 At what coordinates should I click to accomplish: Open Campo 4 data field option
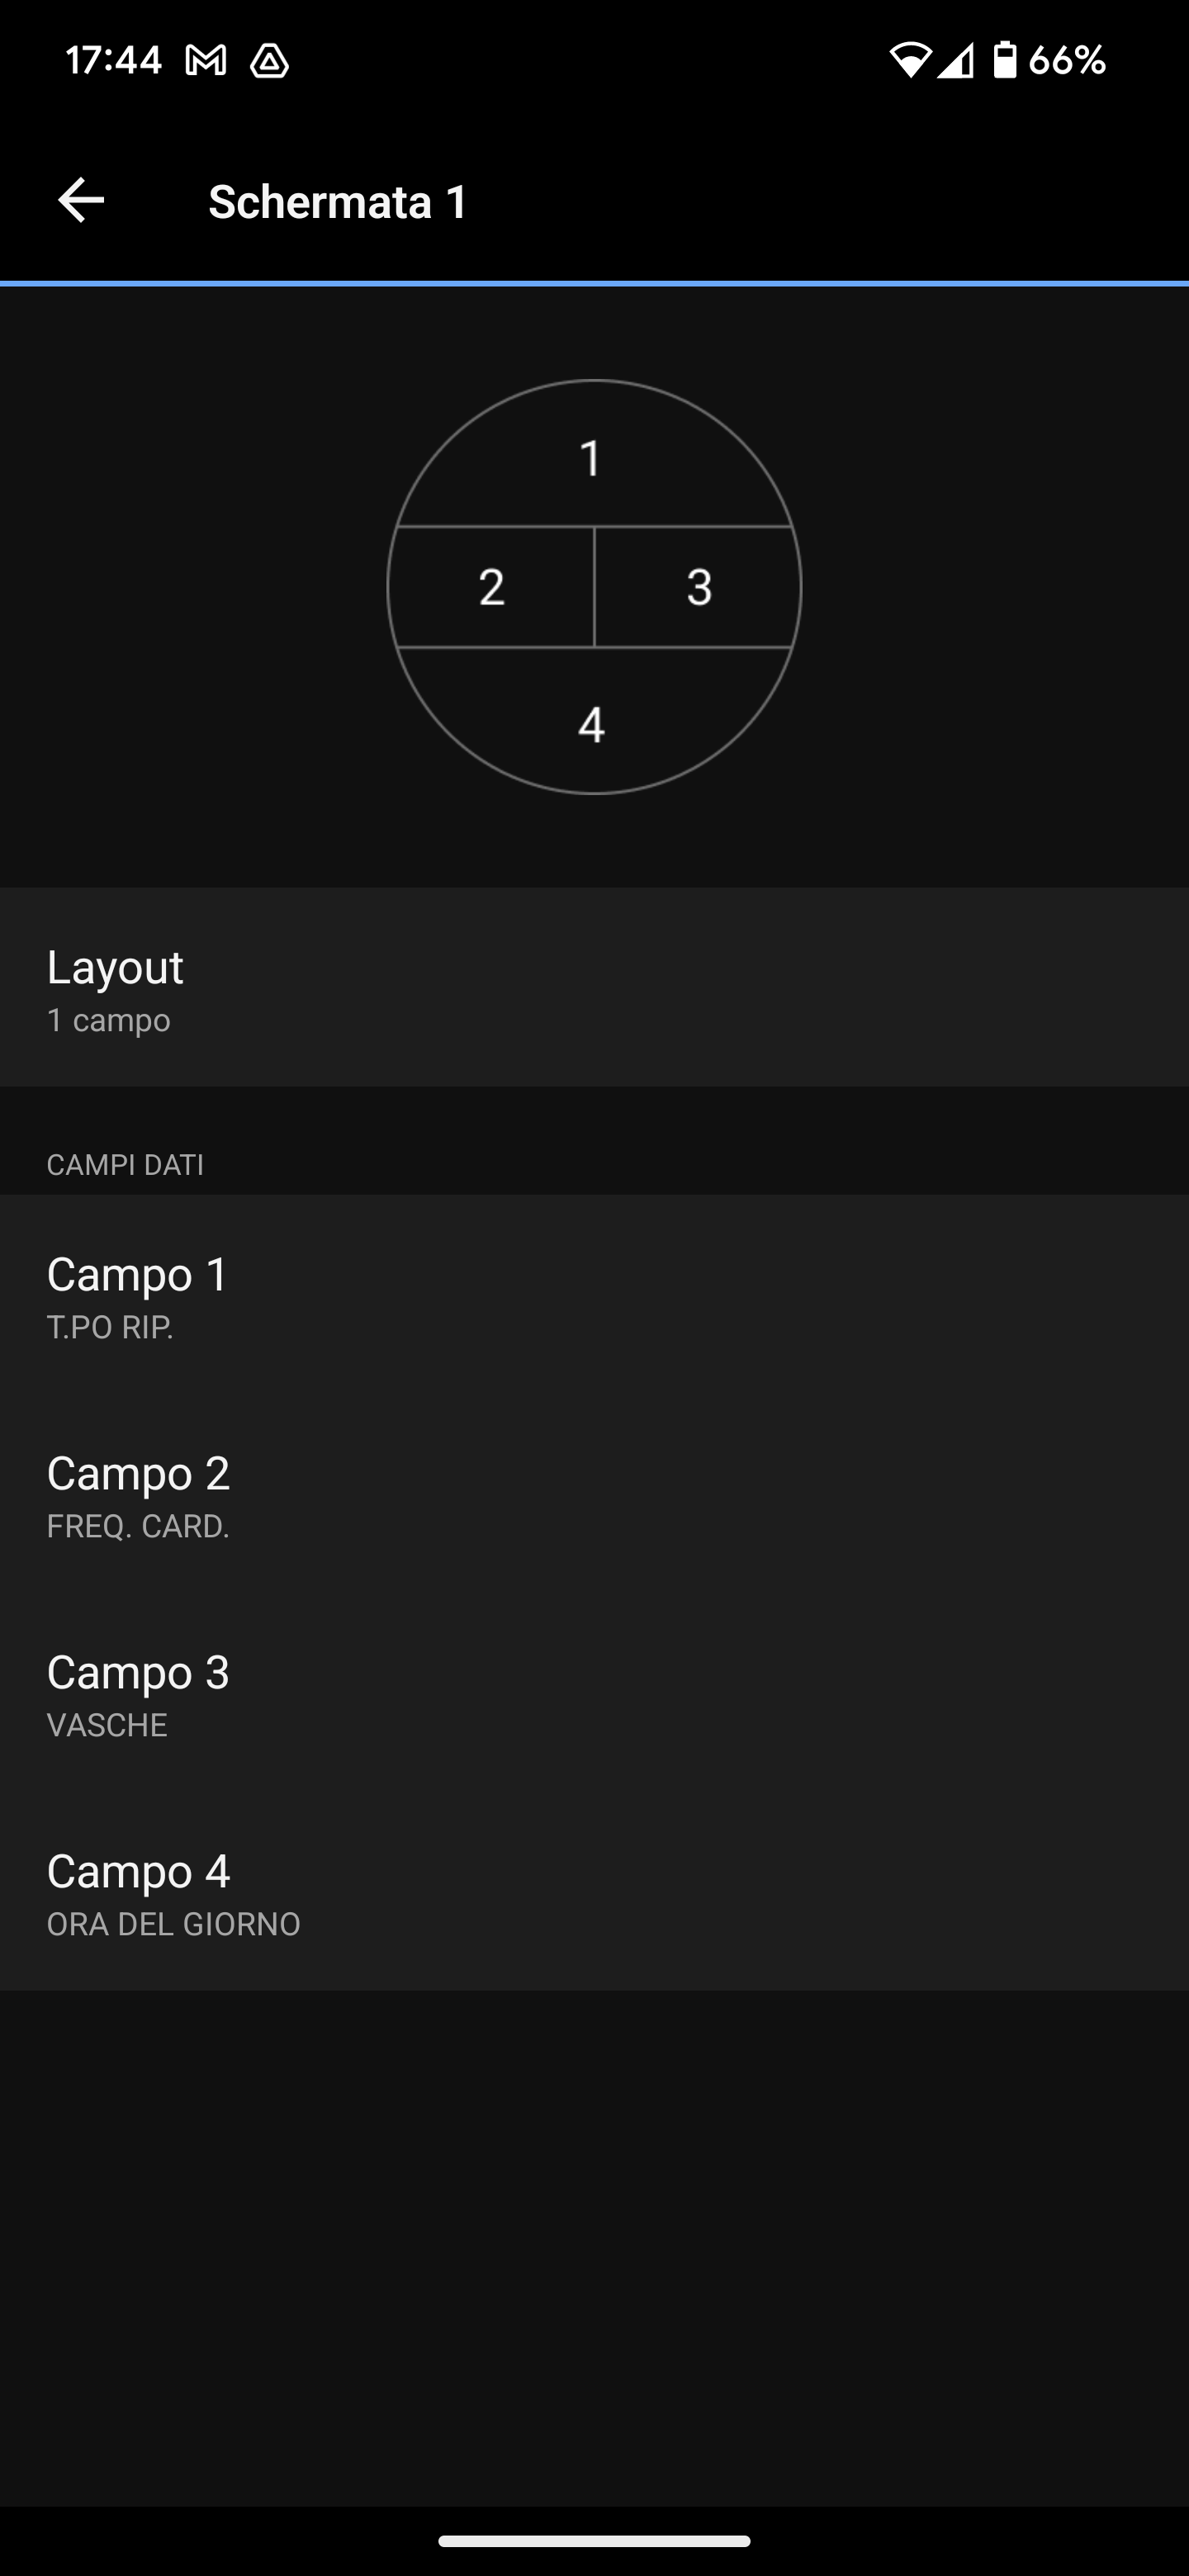point(594,1891)
